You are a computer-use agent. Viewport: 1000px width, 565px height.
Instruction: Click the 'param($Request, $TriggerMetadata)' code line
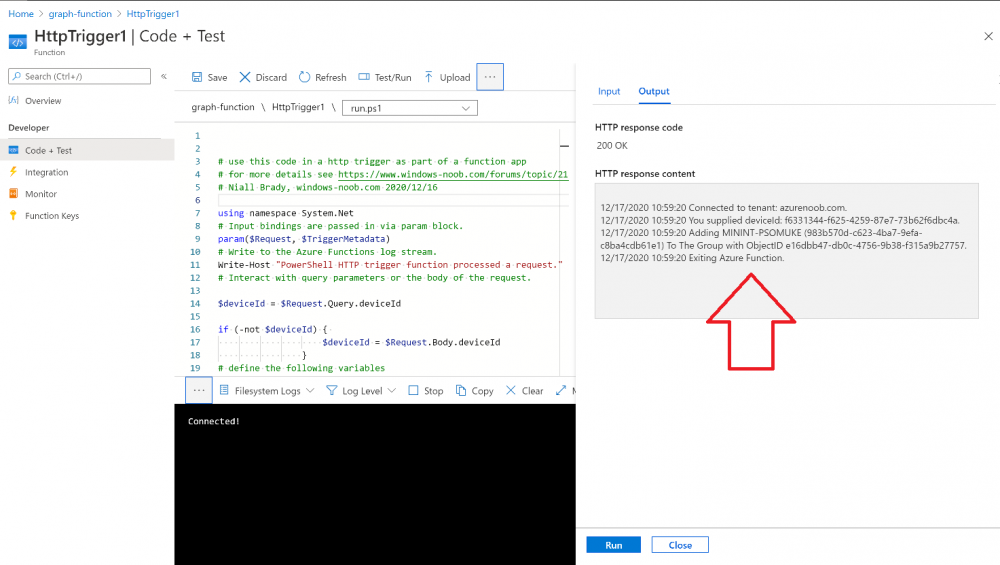pyautogui.click(x=304, y=238)
